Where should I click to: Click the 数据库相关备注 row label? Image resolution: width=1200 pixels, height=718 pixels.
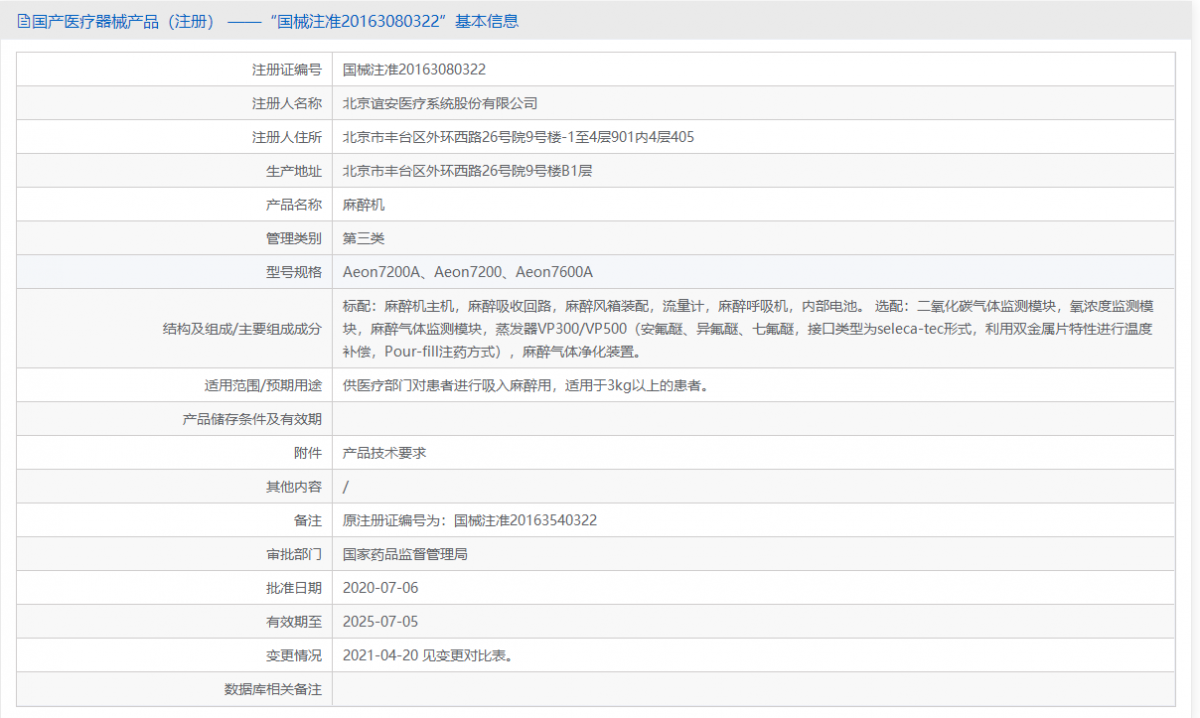pyautogui.click(x=272, y=690)
